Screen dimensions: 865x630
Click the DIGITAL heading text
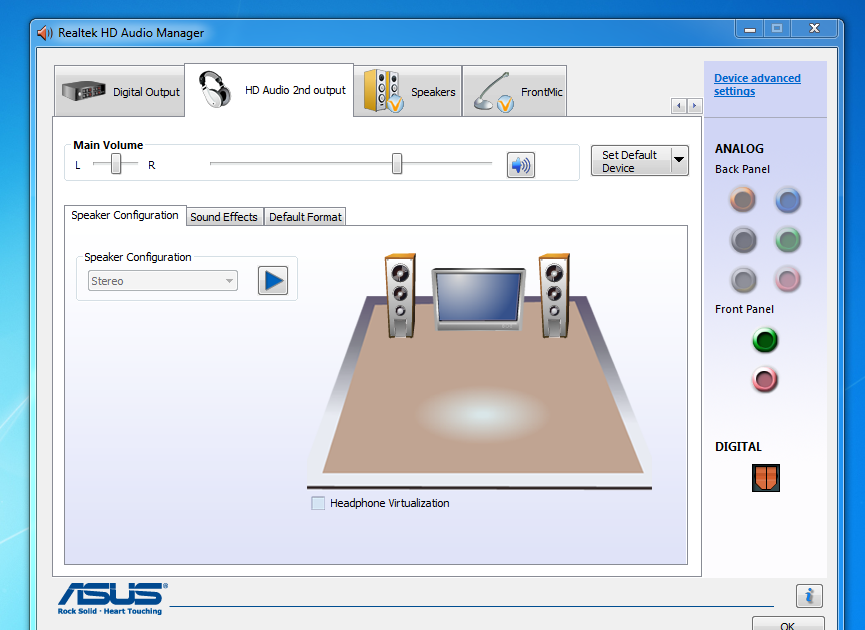click(738, 447)
